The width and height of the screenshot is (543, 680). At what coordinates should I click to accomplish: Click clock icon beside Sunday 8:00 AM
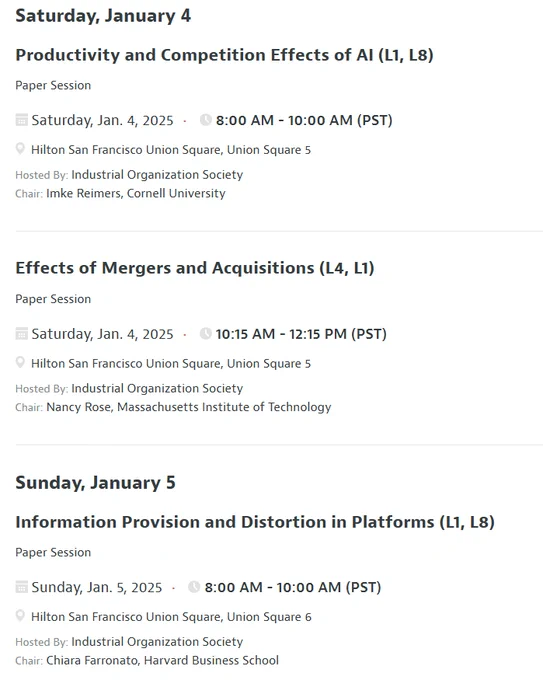(x=194, y=587)
